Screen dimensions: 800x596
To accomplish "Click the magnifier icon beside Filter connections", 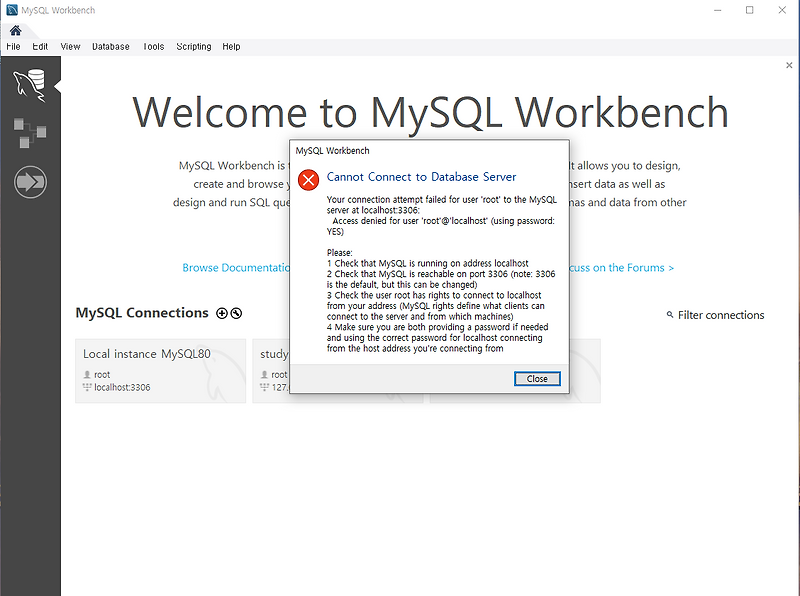I will click(670, 315).
